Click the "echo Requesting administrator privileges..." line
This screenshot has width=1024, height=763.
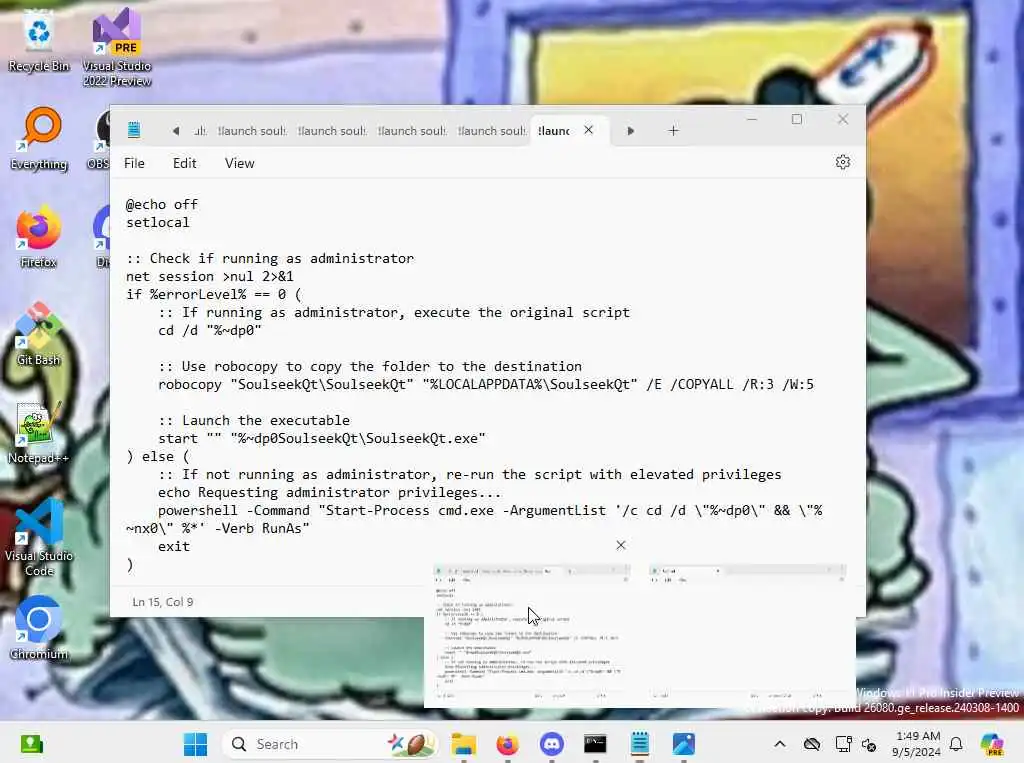(x=329, y=493)
